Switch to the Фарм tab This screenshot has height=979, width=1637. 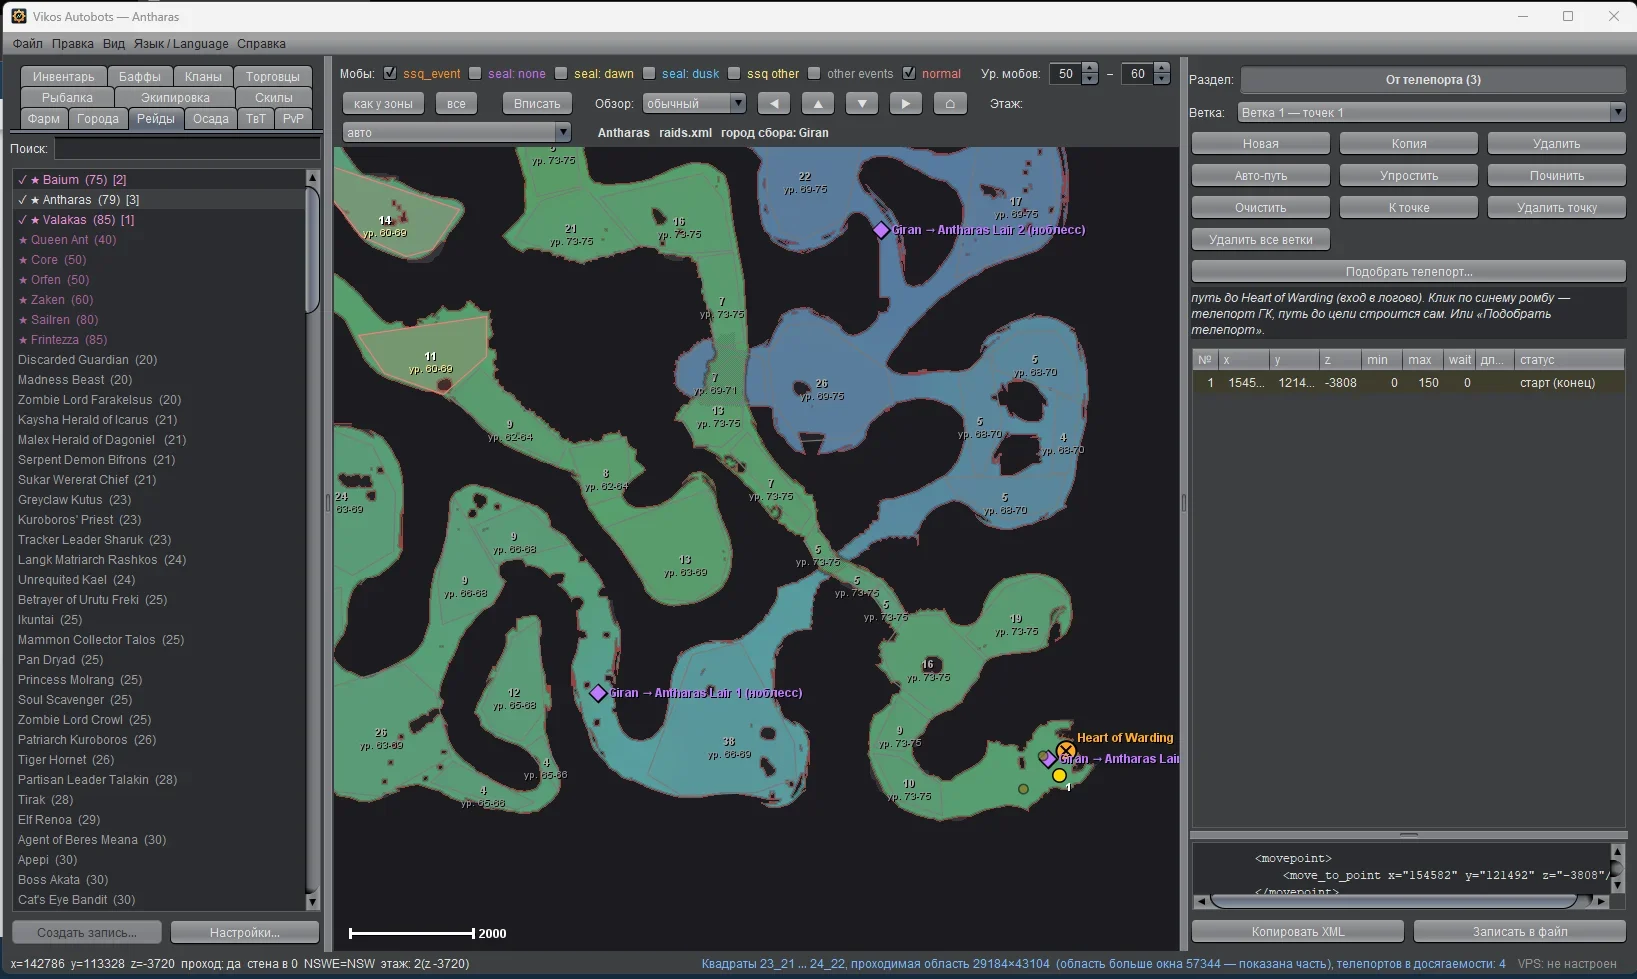[44, 118]
